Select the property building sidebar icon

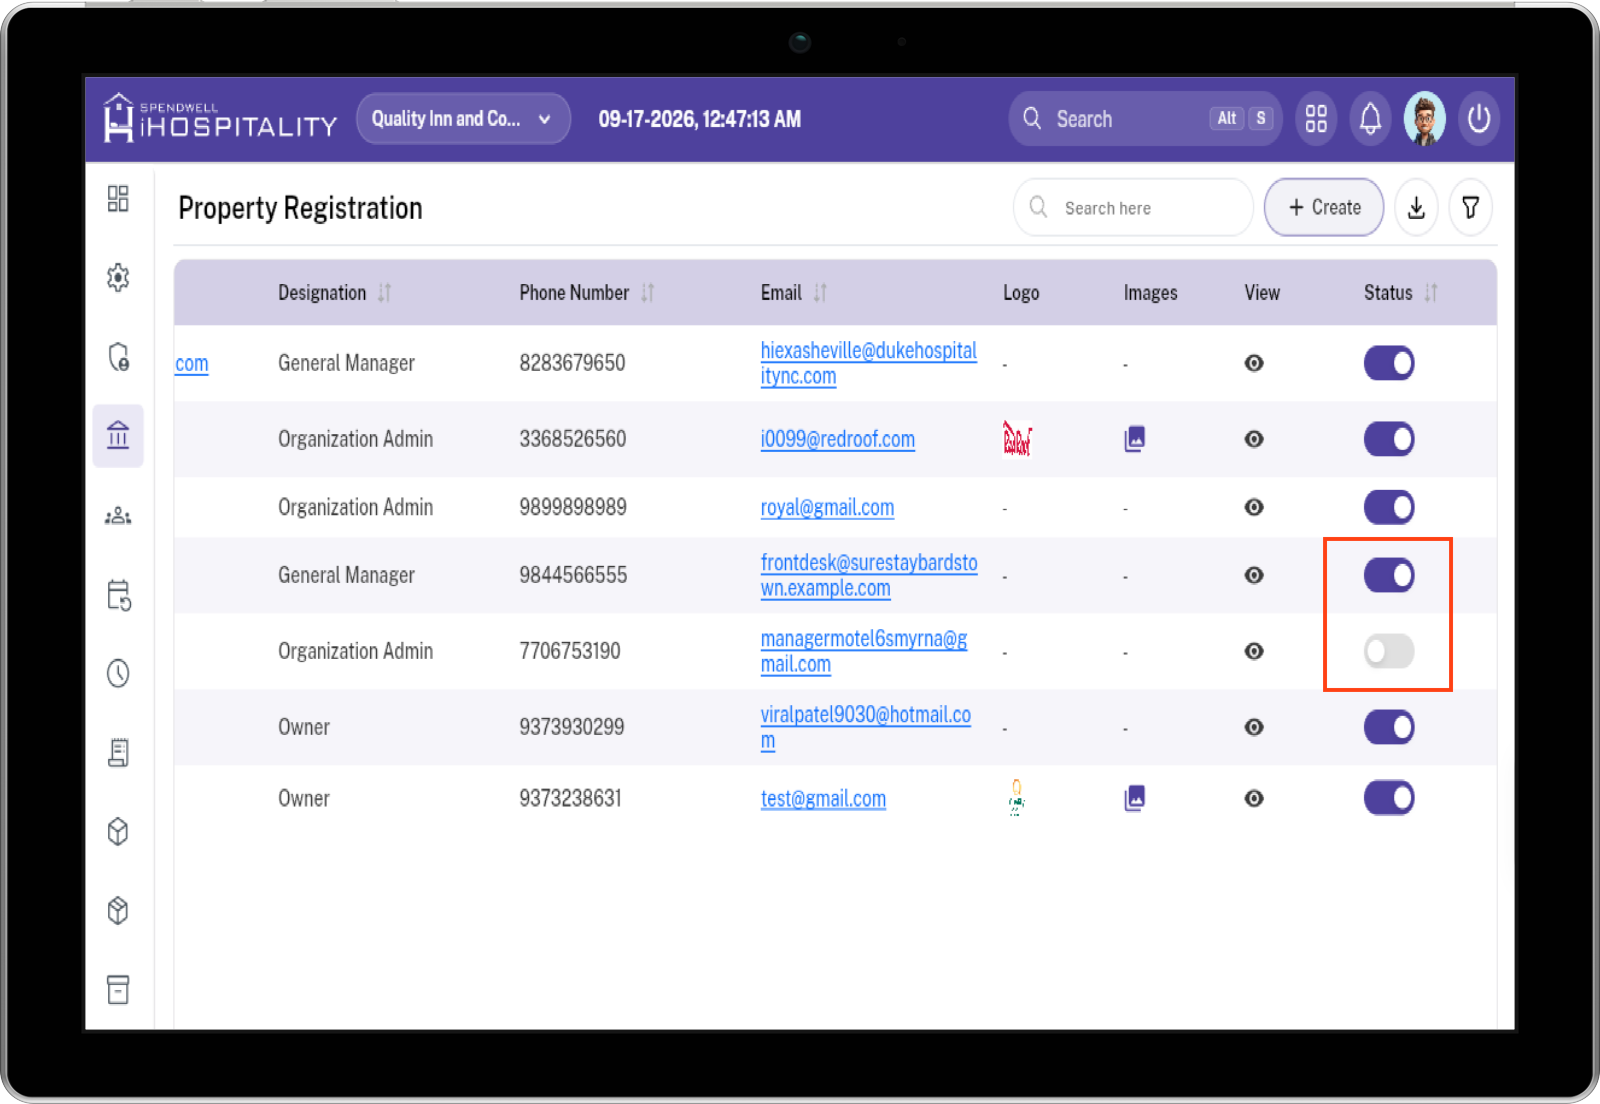118,435
